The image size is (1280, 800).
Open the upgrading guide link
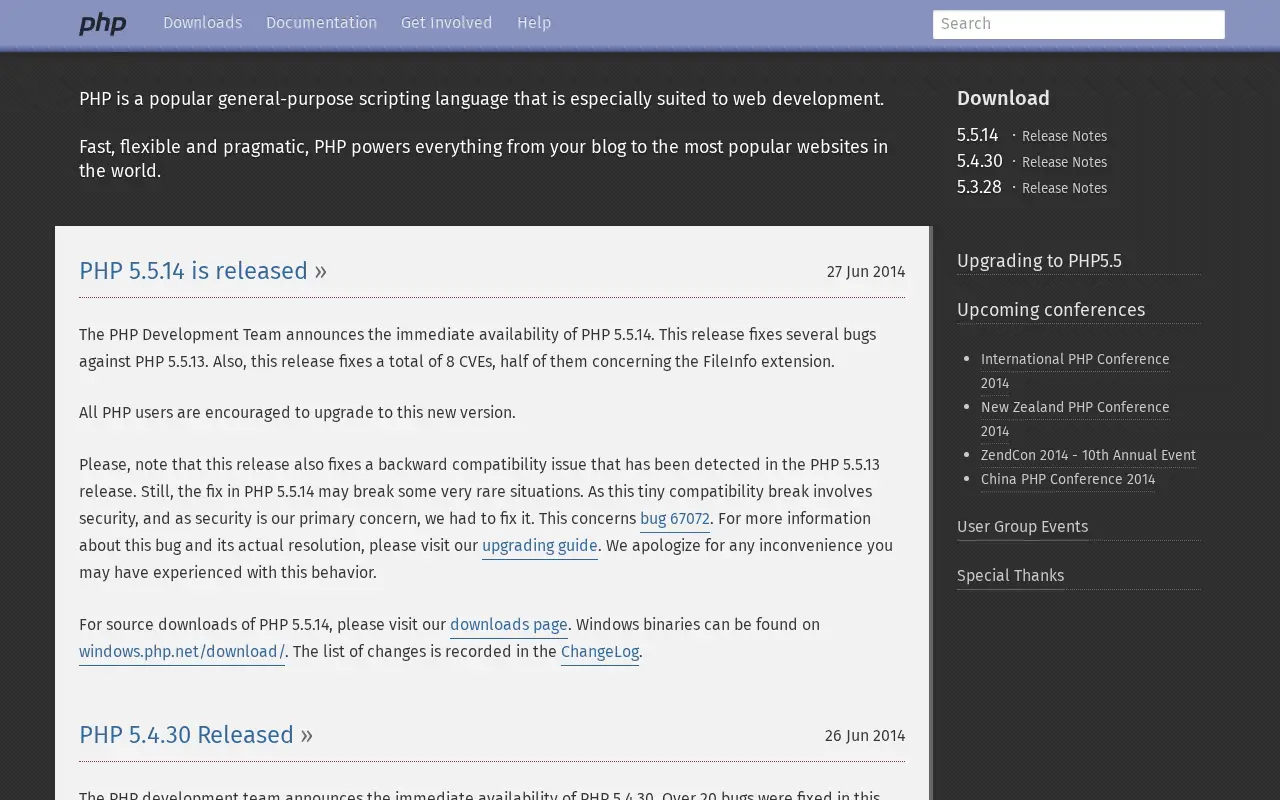540,546
